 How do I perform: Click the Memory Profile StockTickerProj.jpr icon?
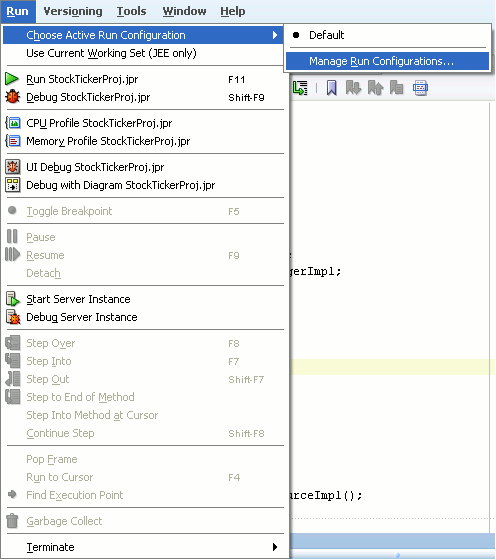[12, 141]
